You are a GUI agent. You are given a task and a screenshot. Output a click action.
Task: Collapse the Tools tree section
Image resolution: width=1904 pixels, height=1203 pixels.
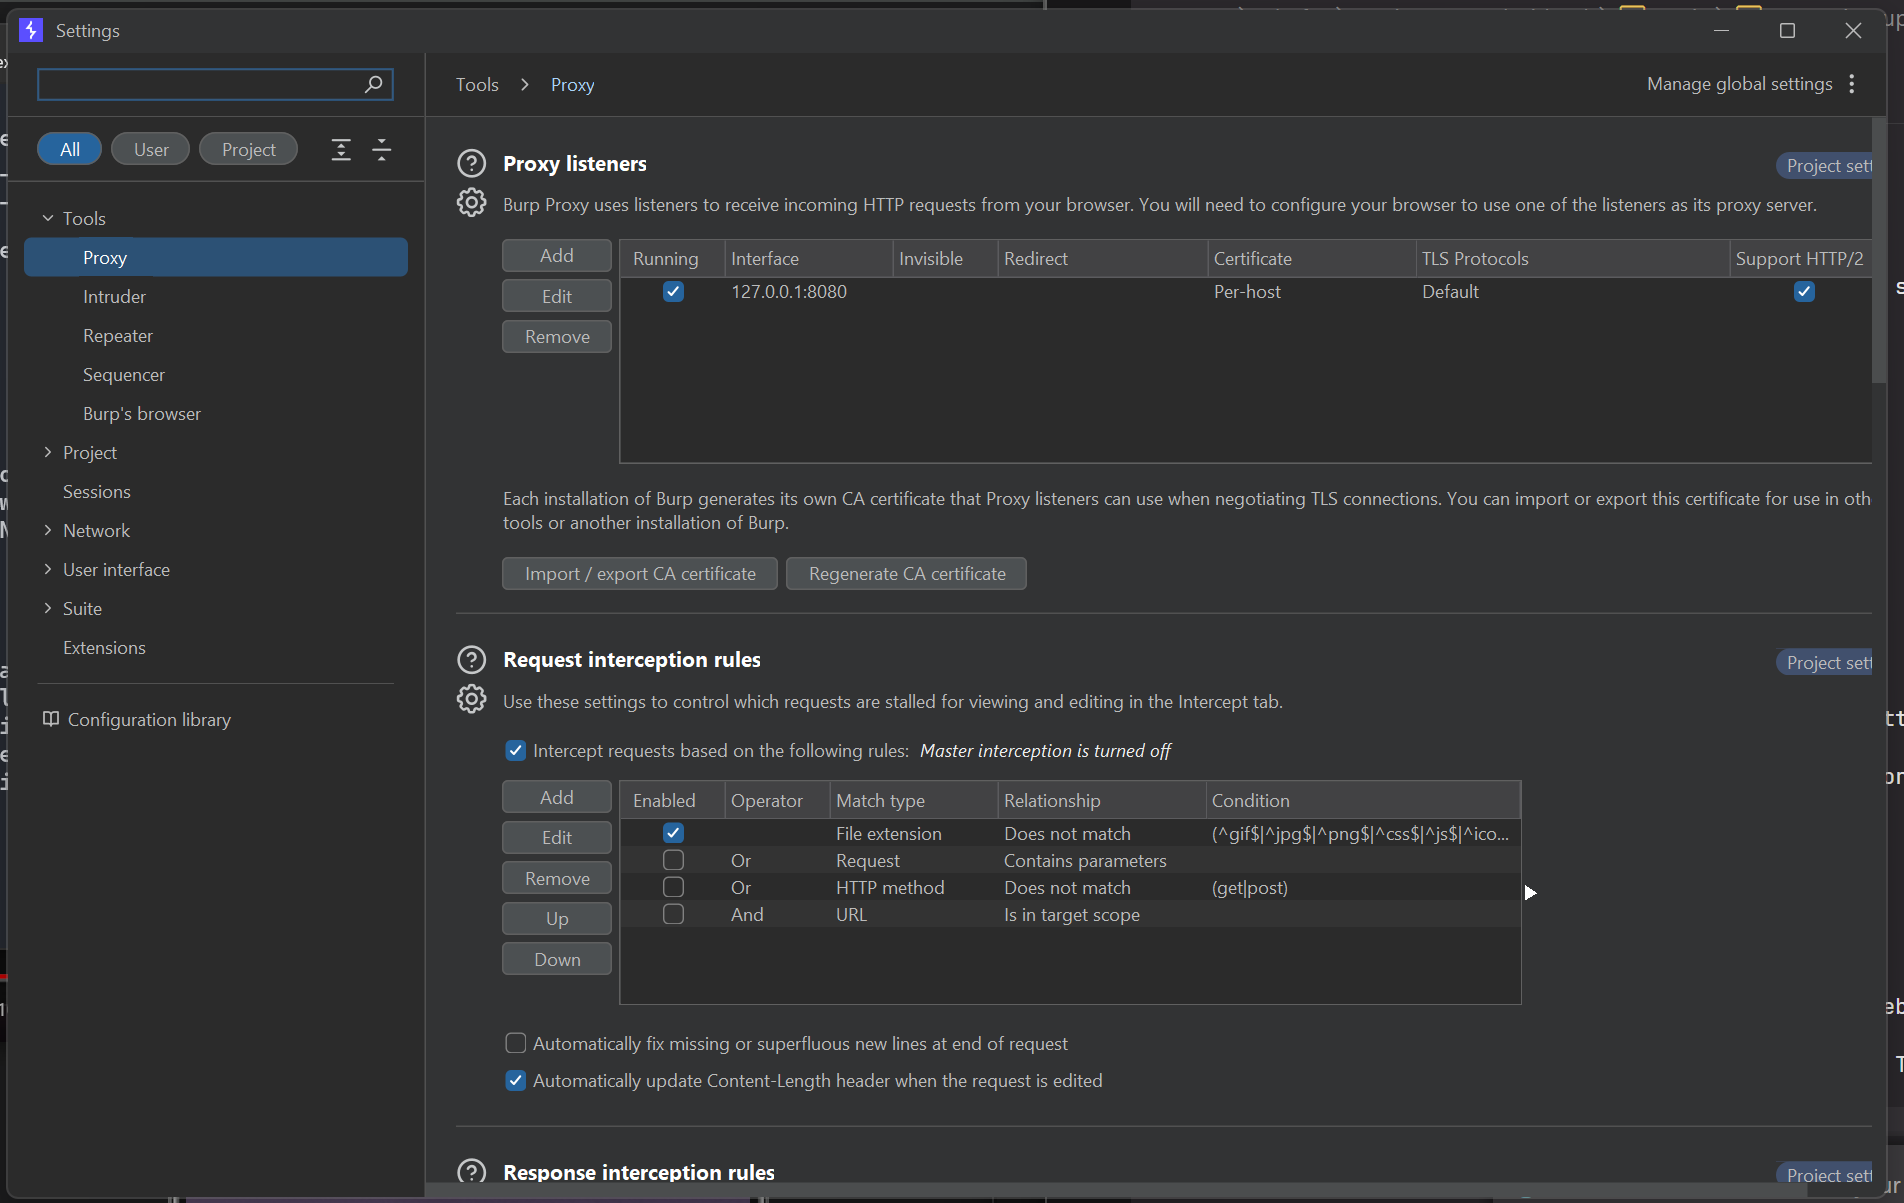47,218
